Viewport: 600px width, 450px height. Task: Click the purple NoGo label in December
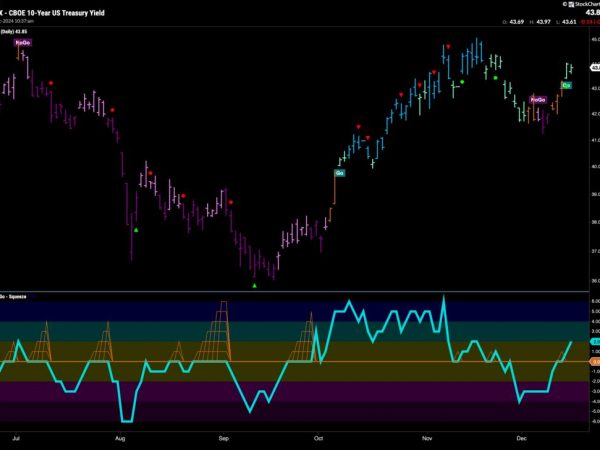(538, 100)
